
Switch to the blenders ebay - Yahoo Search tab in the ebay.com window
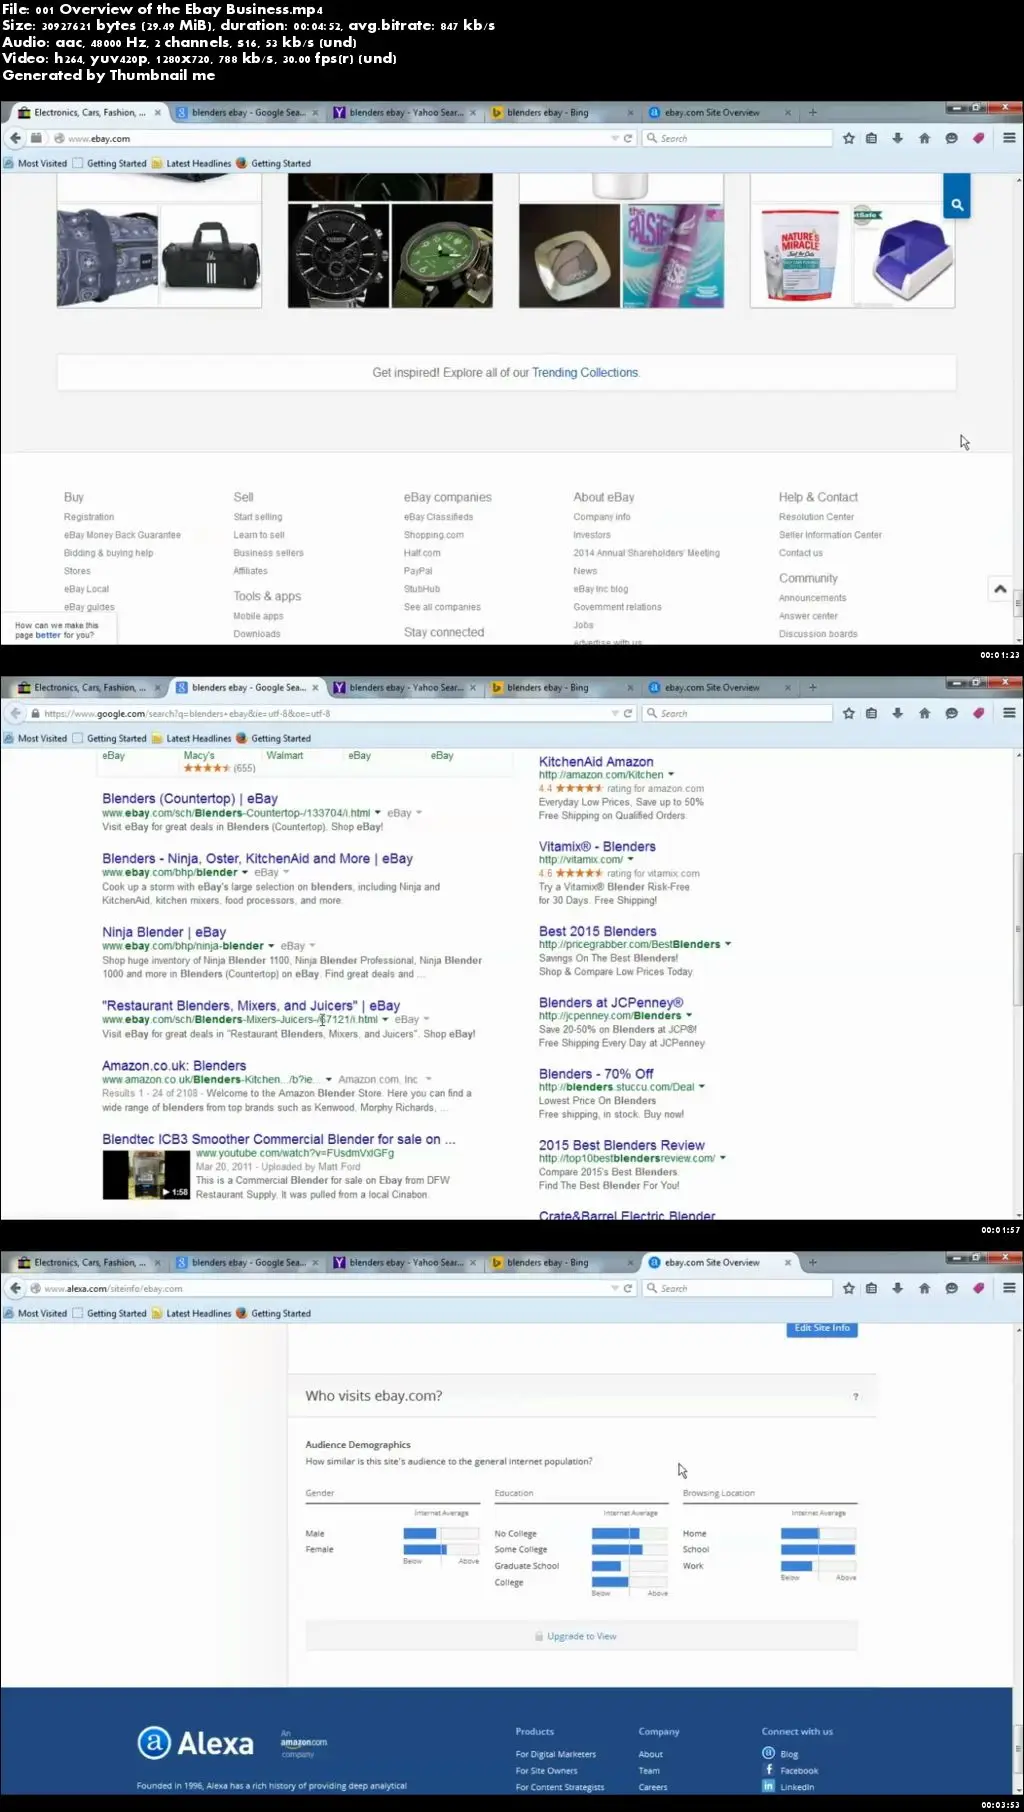pyautogui.click(x=405, y=113)
